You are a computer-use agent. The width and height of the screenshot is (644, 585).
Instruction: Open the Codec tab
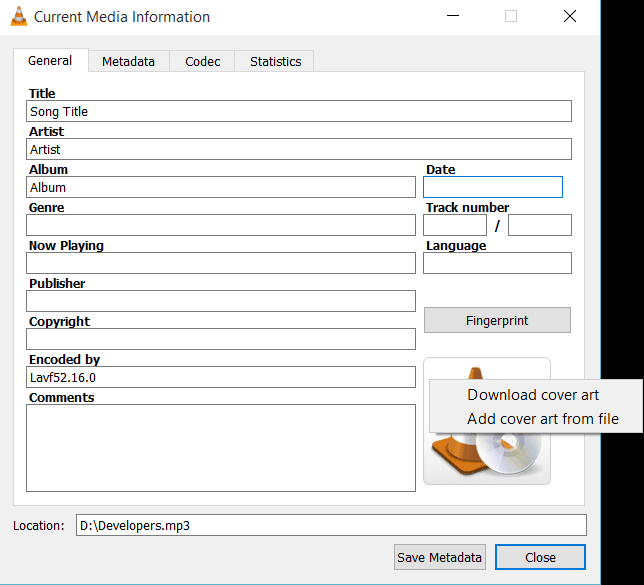[x=202, y=61]
